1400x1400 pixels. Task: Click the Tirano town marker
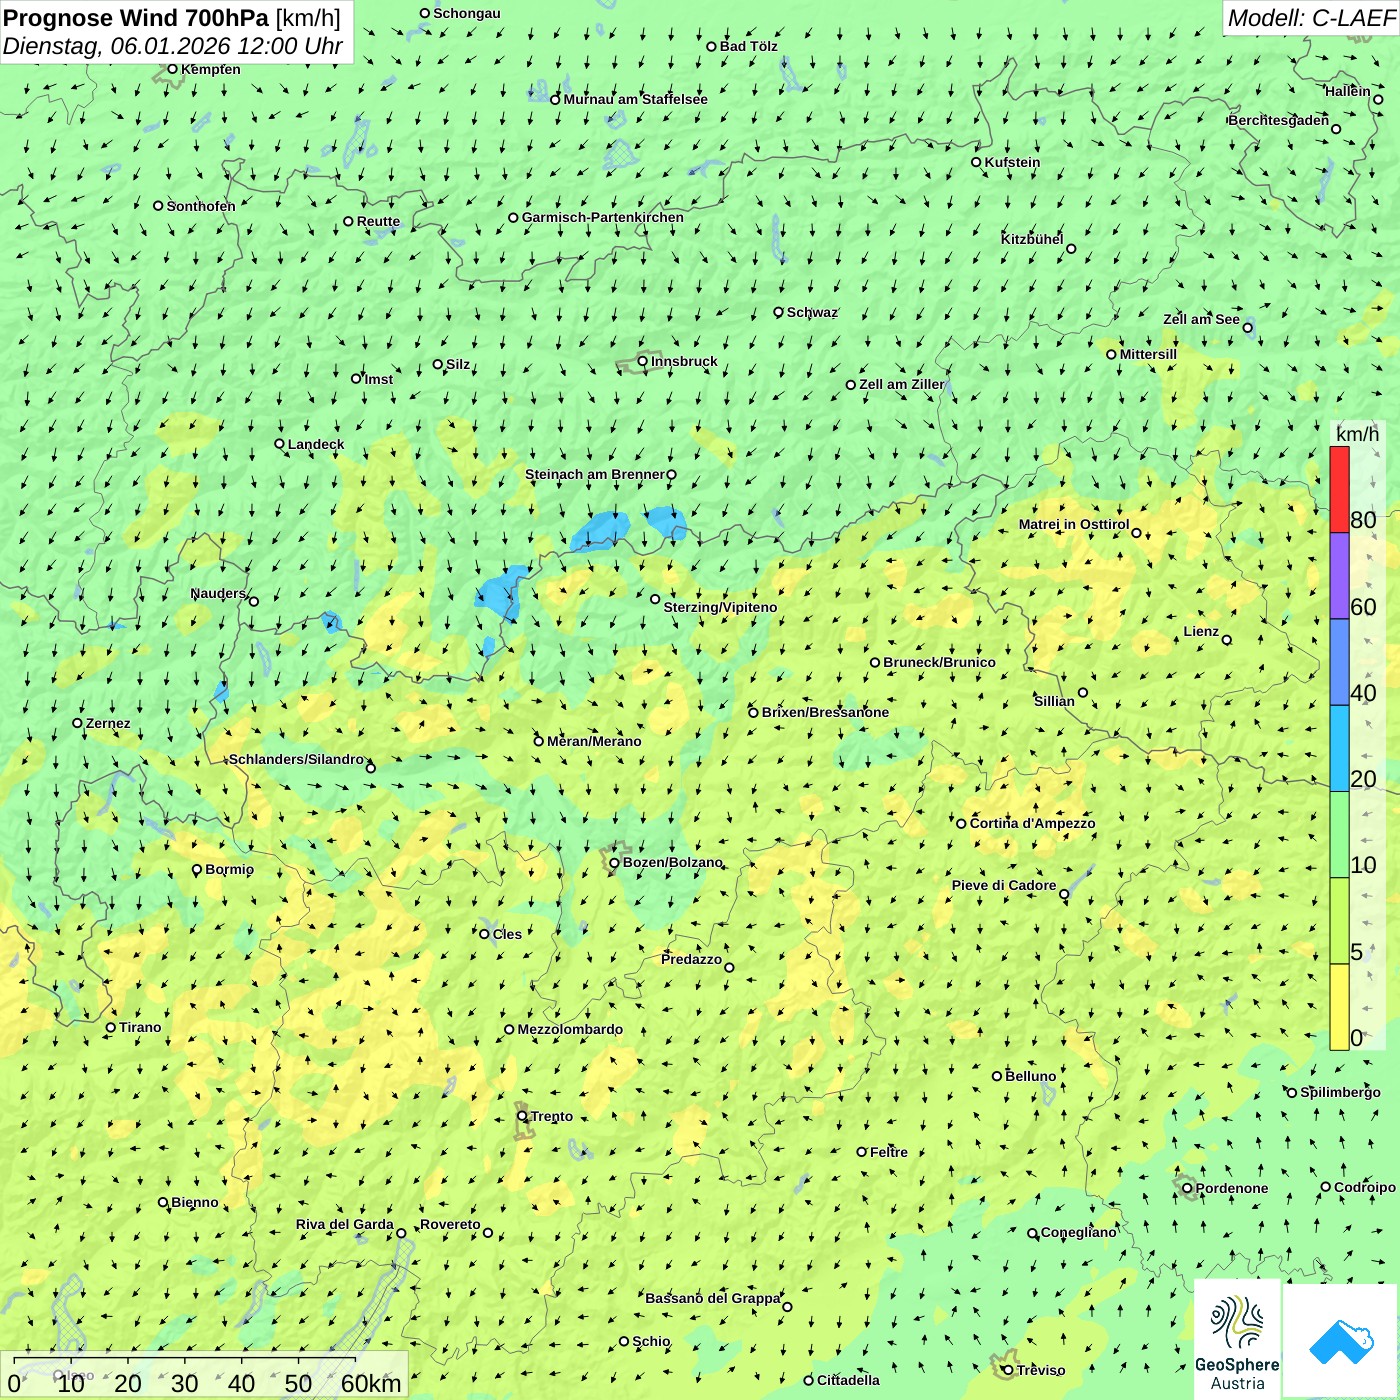pos(111,1027)
